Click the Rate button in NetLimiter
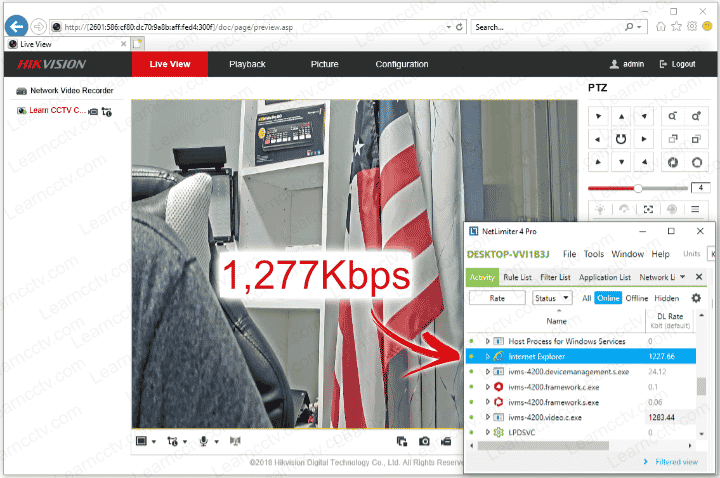720x478 pixels. point(496,298)
